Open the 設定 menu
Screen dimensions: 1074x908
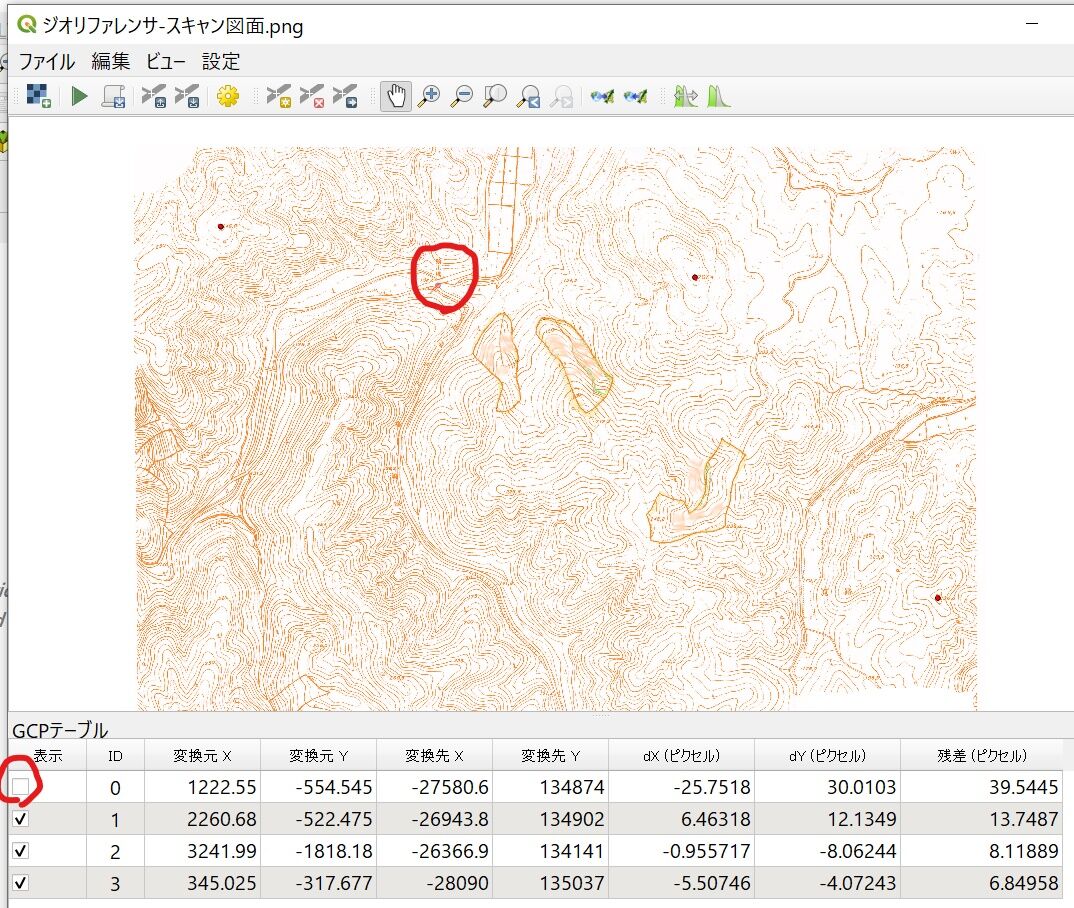pyautogui.click(x=221, y=62)
